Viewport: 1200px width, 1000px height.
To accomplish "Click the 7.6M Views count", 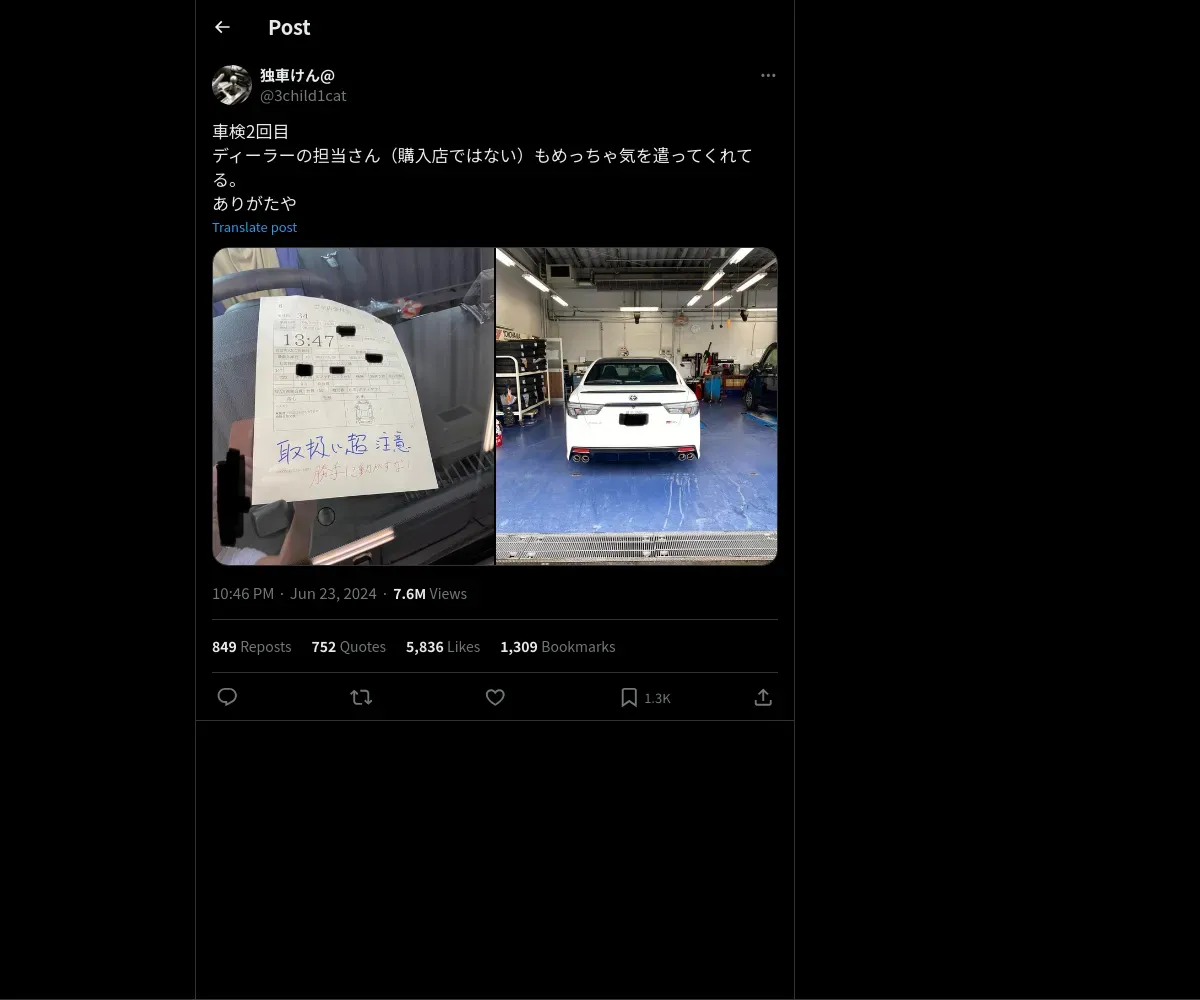I will click(430, 594).
